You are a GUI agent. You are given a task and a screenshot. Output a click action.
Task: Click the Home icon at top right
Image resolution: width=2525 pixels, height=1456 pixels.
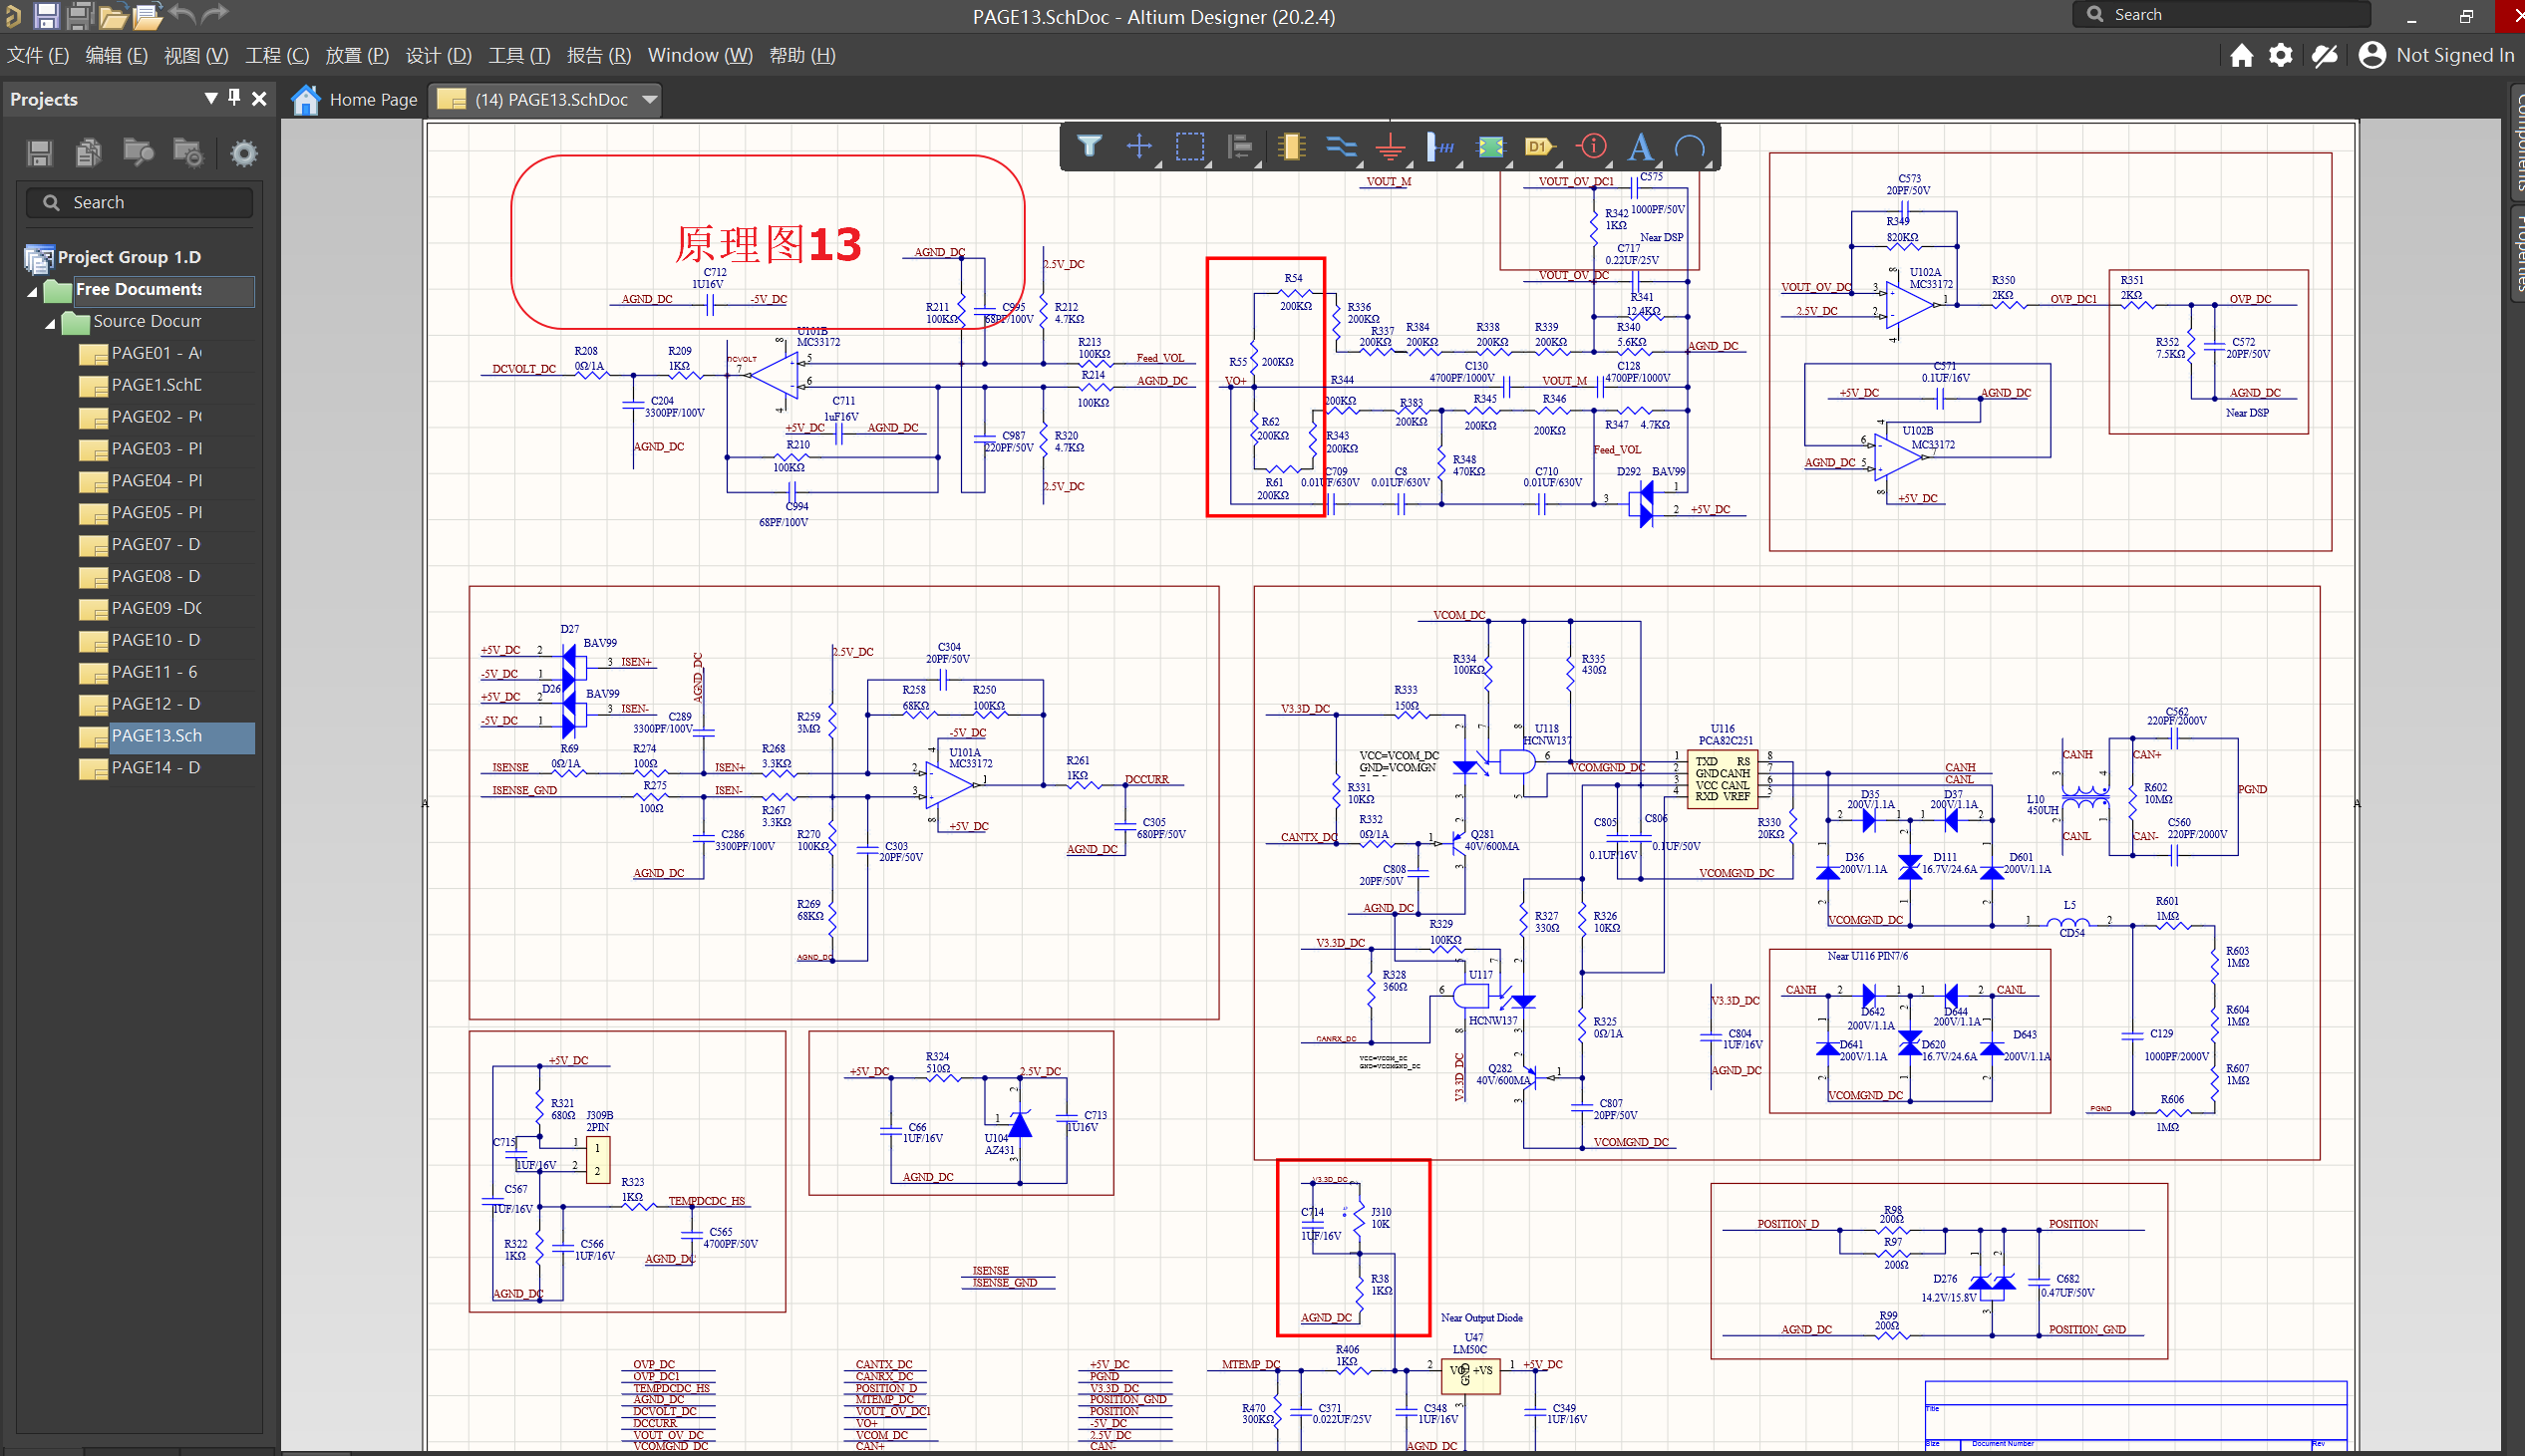(x=2241, y=55)
